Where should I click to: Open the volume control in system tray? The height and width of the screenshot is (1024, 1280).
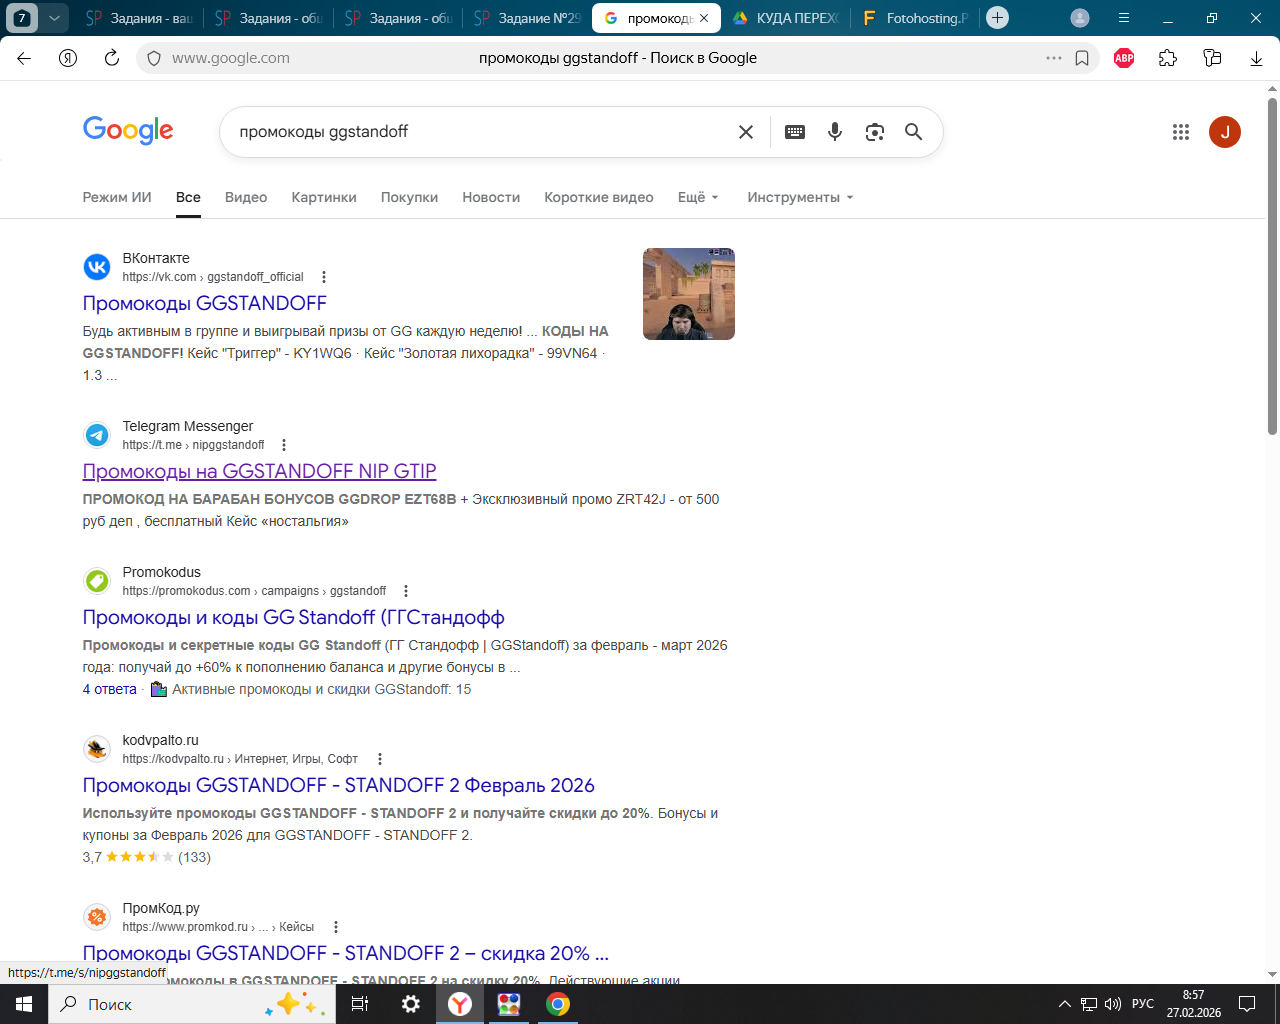pos(1113,1004)
